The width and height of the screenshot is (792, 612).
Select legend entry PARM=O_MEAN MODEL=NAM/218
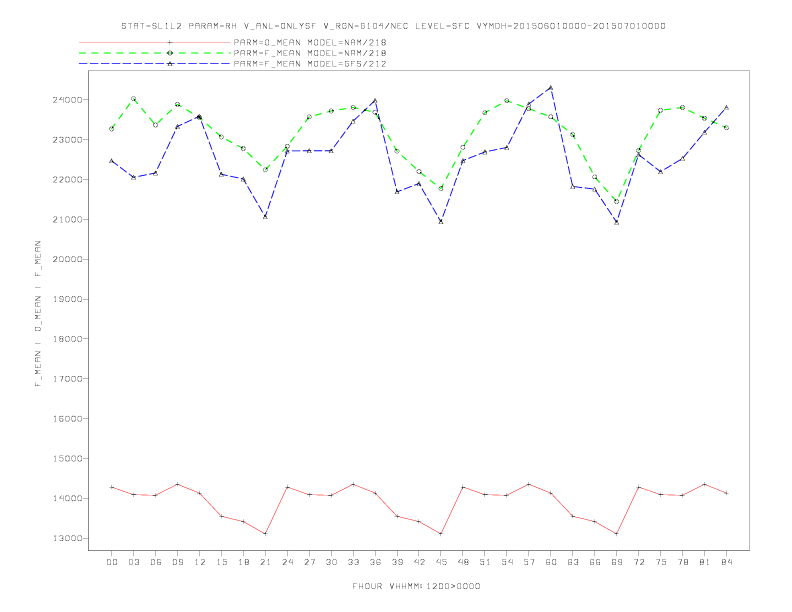click(310, 42)
